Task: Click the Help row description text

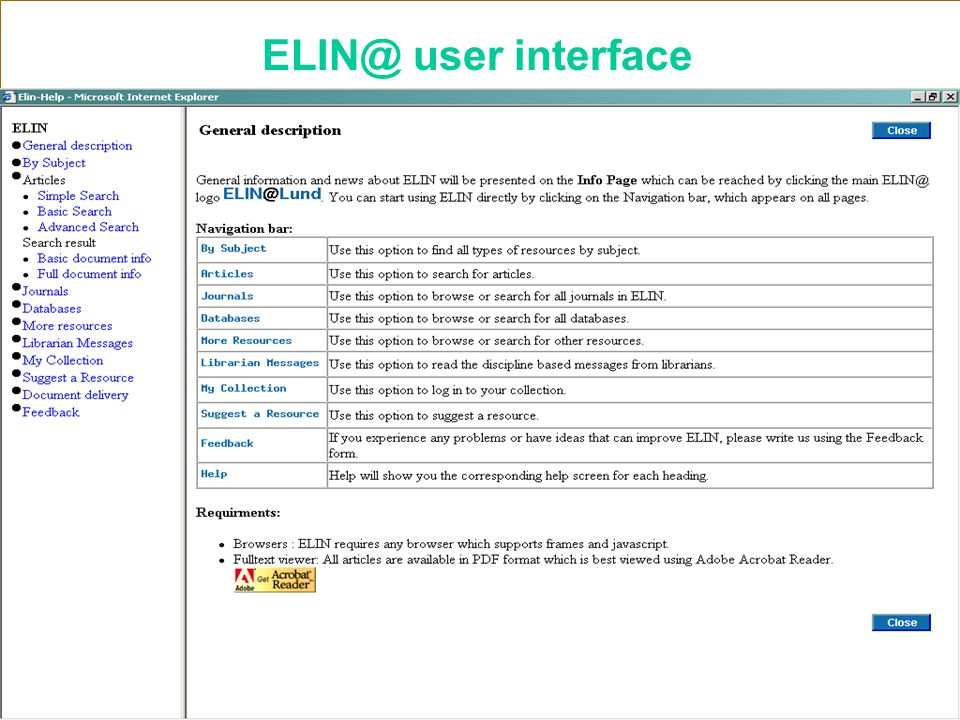Action: [518, 476]
